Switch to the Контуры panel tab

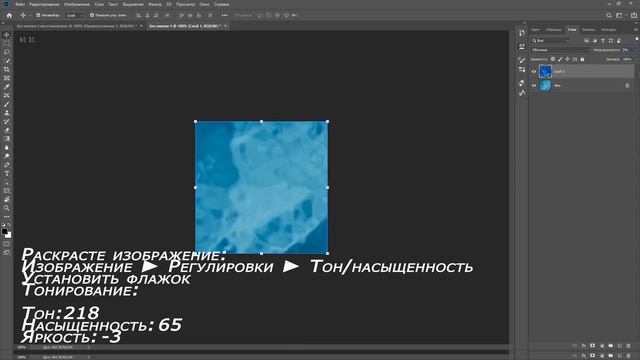tap(608, 29)
